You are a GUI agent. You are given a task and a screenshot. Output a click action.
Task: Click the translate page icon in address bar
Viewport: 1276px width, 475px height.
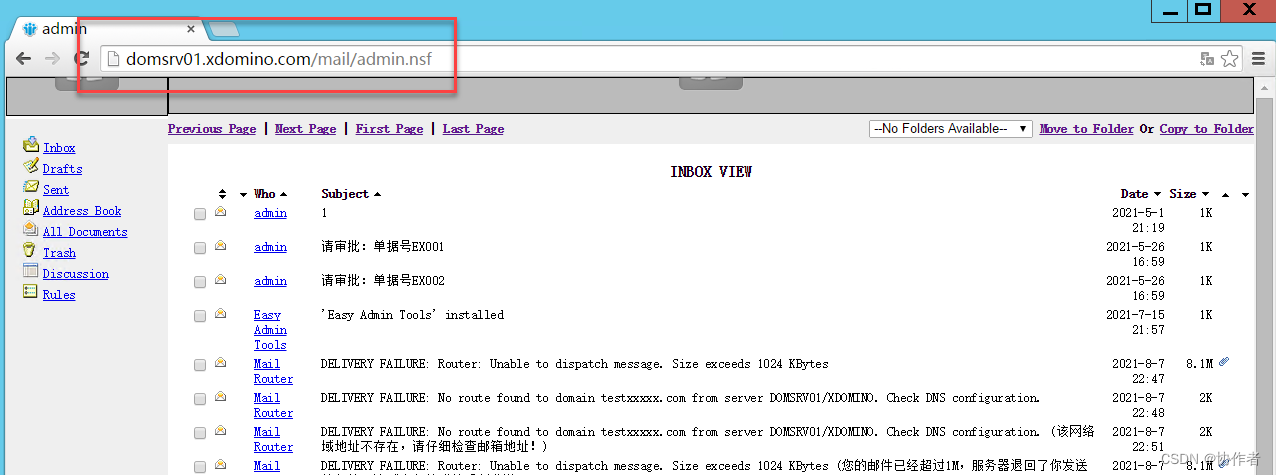click(1208, 59)
